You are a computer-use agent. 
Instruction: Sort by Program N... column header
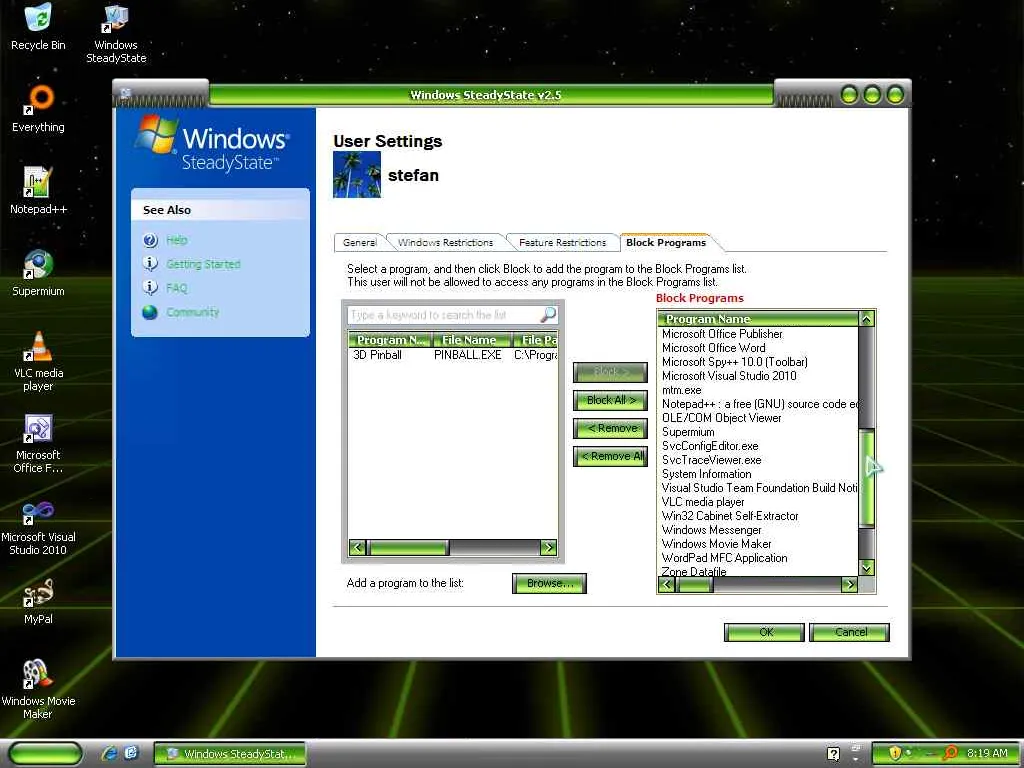click(x=390, y=340)
